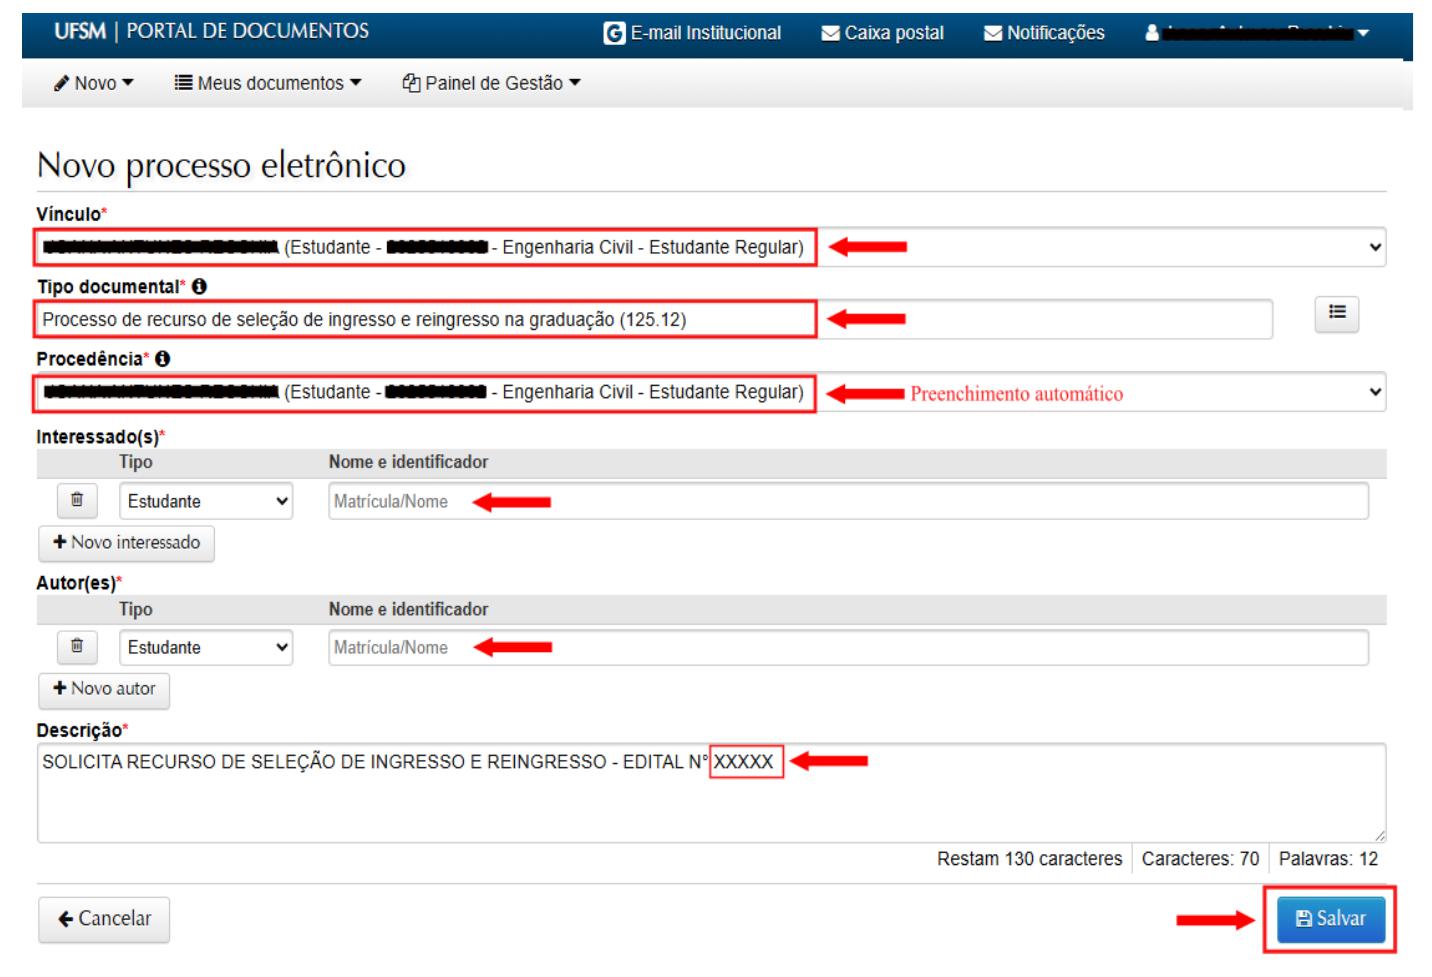Screen dimensions: 1432x977
Task: Open the Meus documentos menu
Action: pos(267,83)
